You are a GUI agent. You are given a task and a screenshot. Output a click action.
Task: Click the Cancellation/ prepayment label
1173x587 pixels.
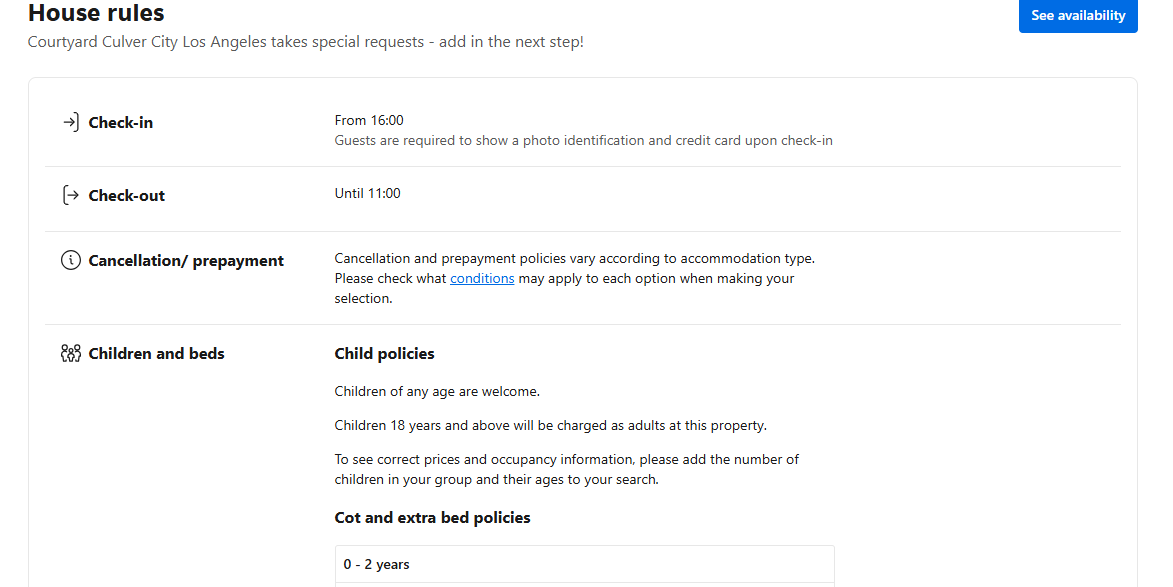click(x=186, y=261)
